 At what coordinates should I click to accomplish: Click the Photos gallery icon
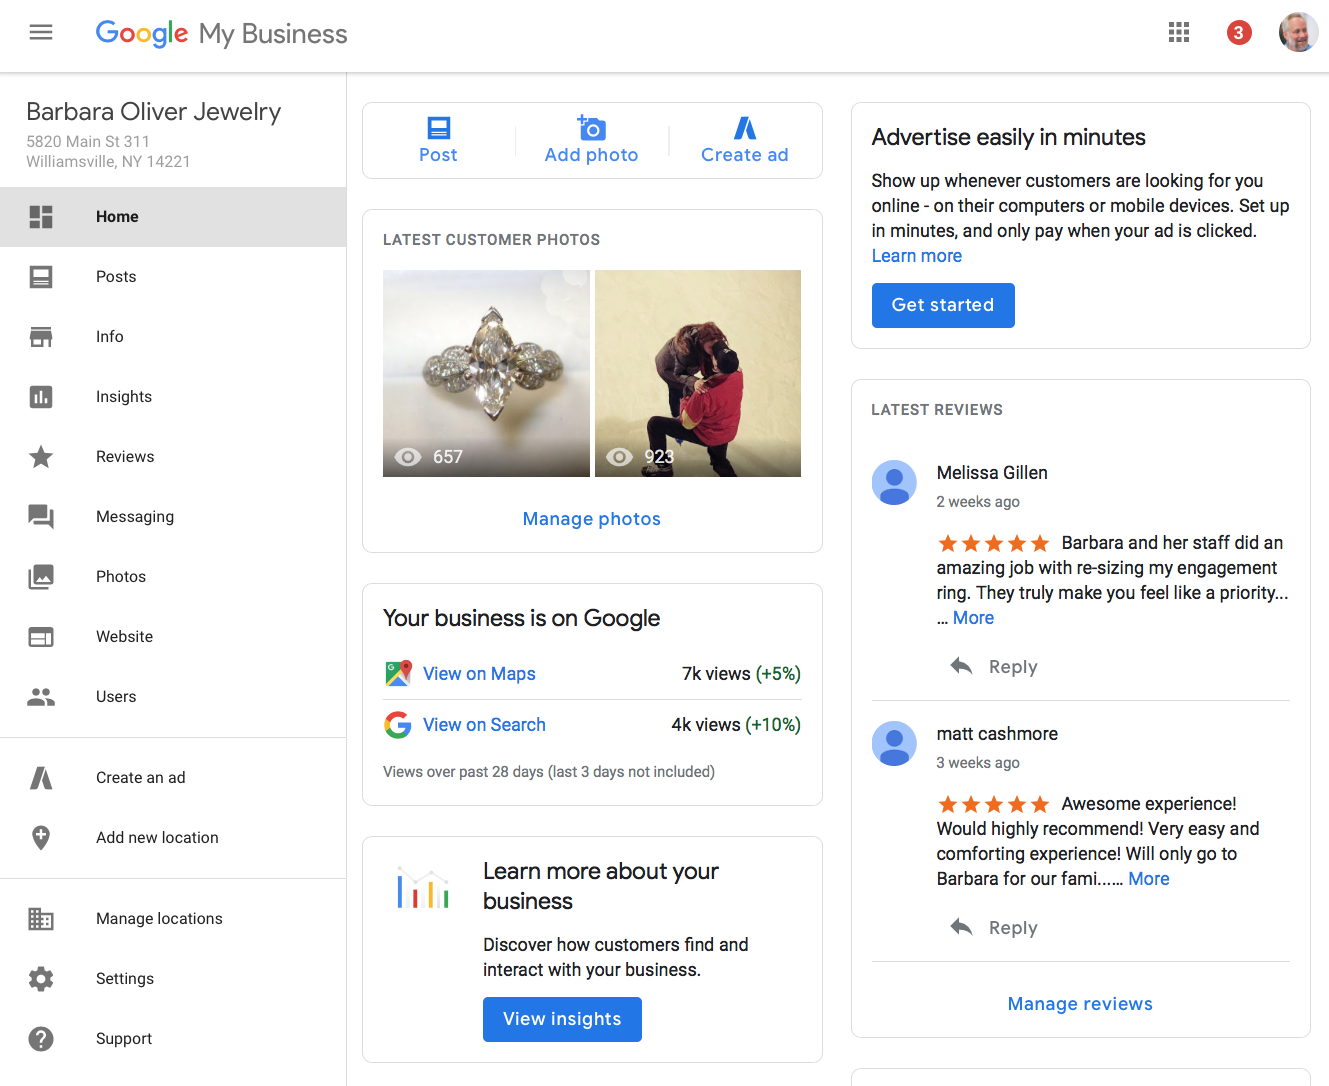pos(41,577)
